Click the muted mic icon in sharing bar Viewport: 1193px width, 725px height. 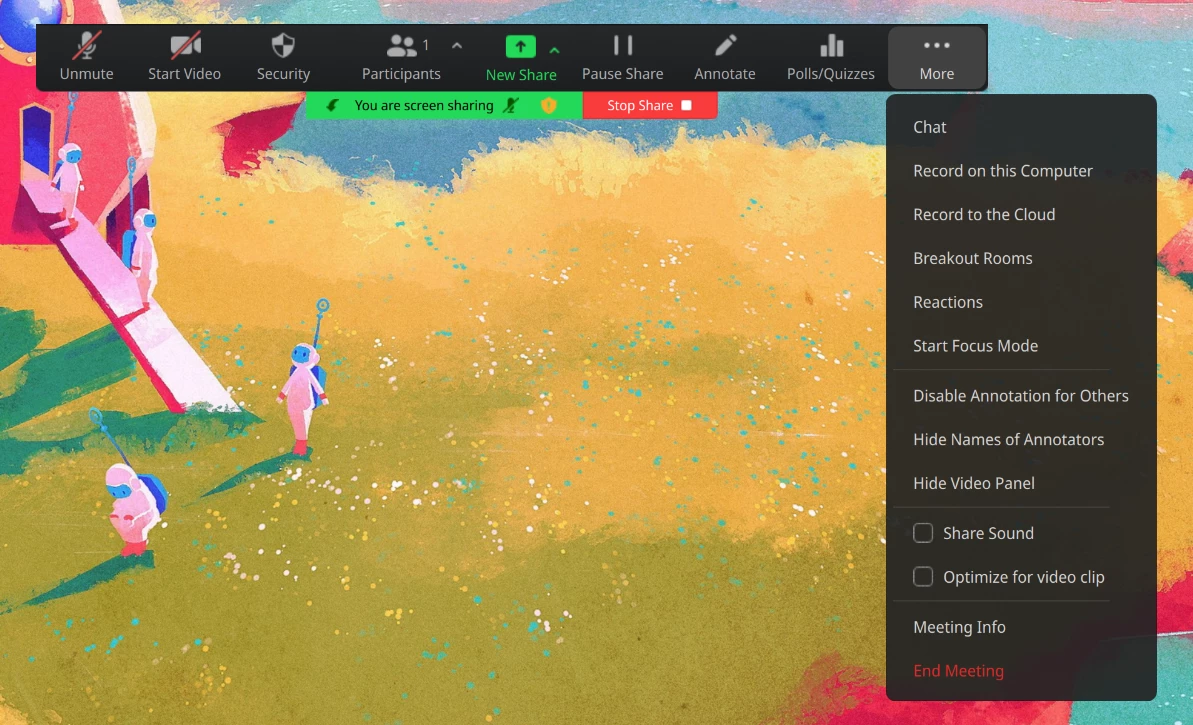point(512,105)
